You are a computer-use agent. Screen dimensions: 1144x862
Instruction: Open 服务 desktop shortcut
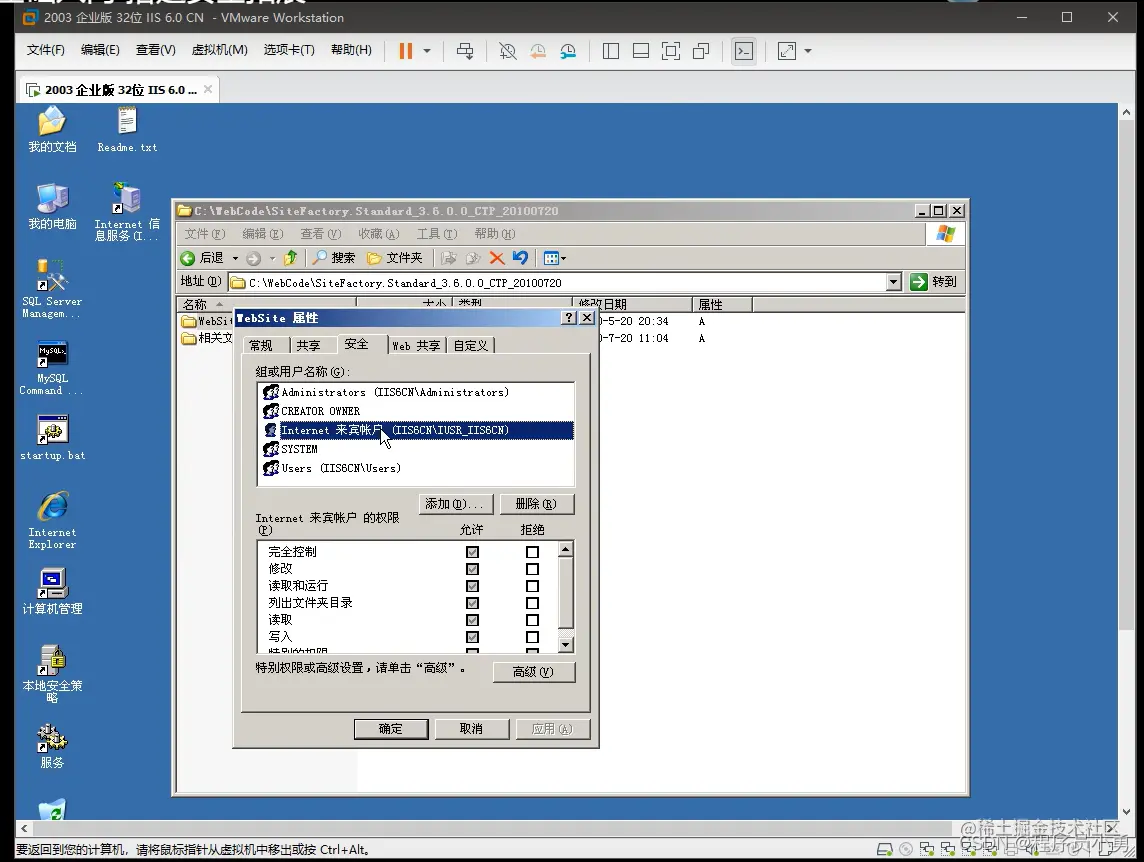click(52, 746)
